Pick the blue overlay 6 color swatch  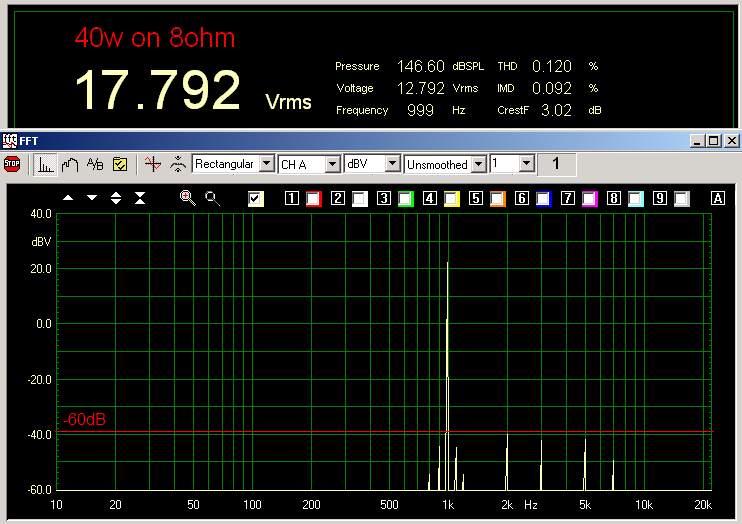(x=543, y=199)
